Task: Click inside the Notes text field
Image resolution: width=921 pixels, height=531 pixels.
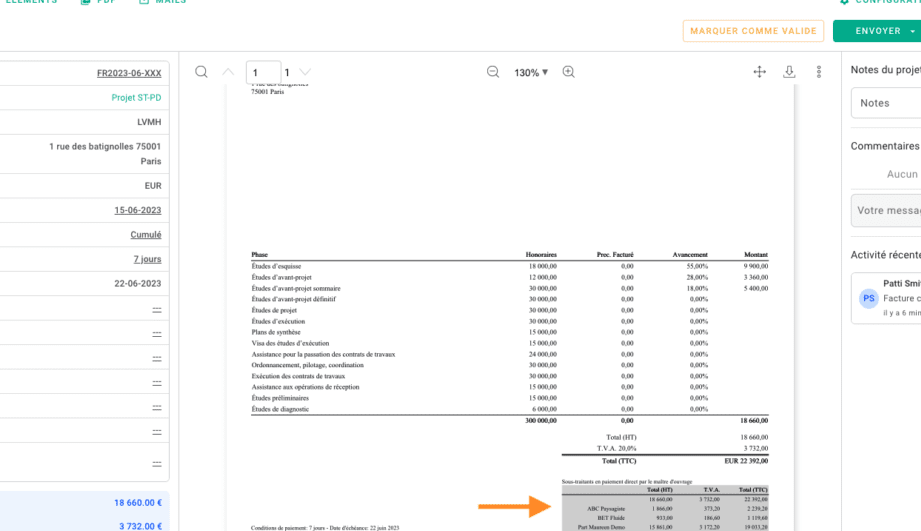Action: [x=885, y=103]
